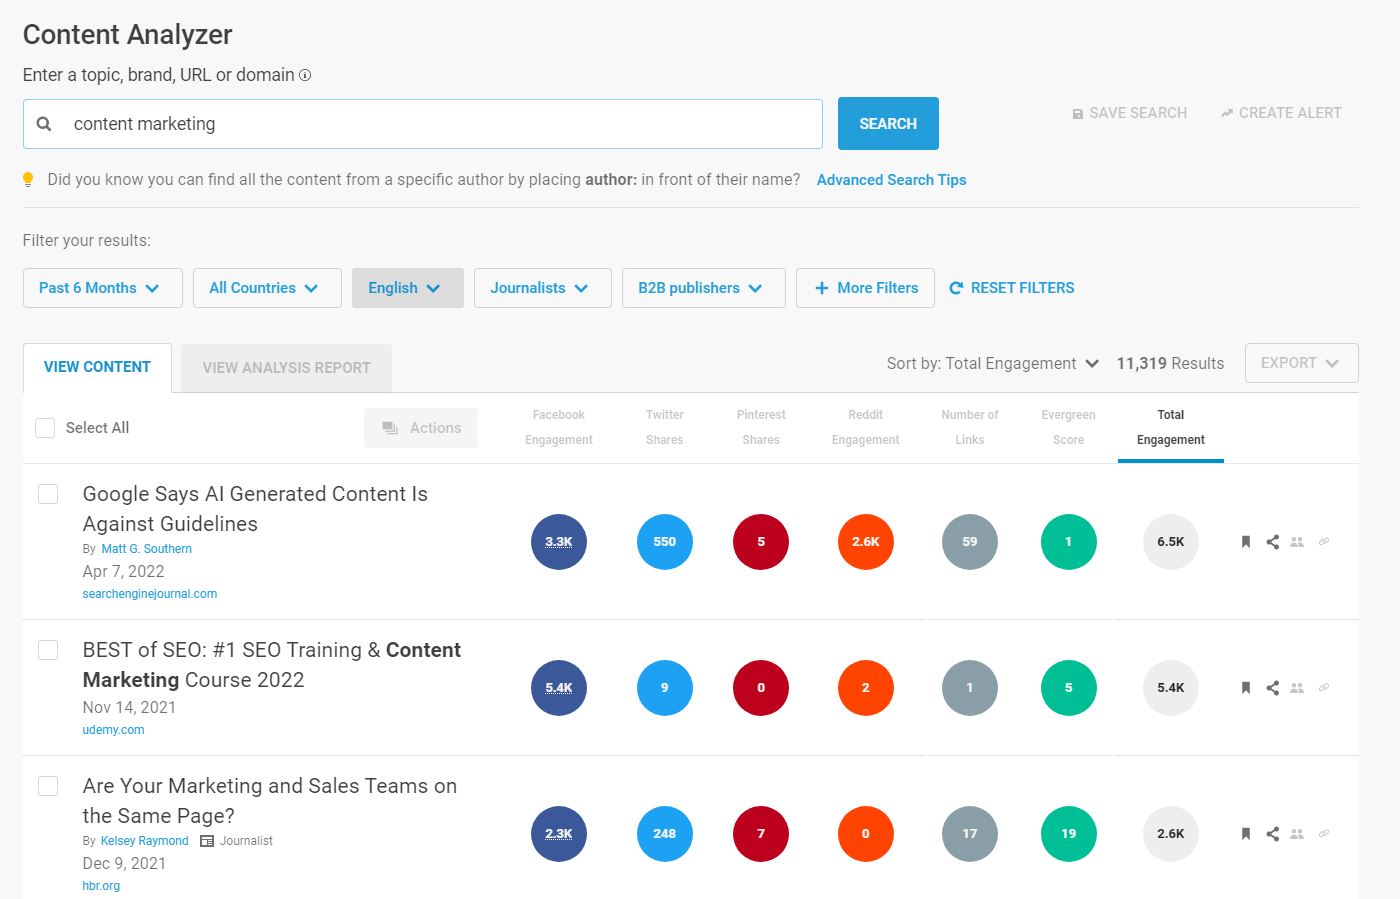Check the Select All checkbox
1400x899 pixels.
click(x=45, y=428)
